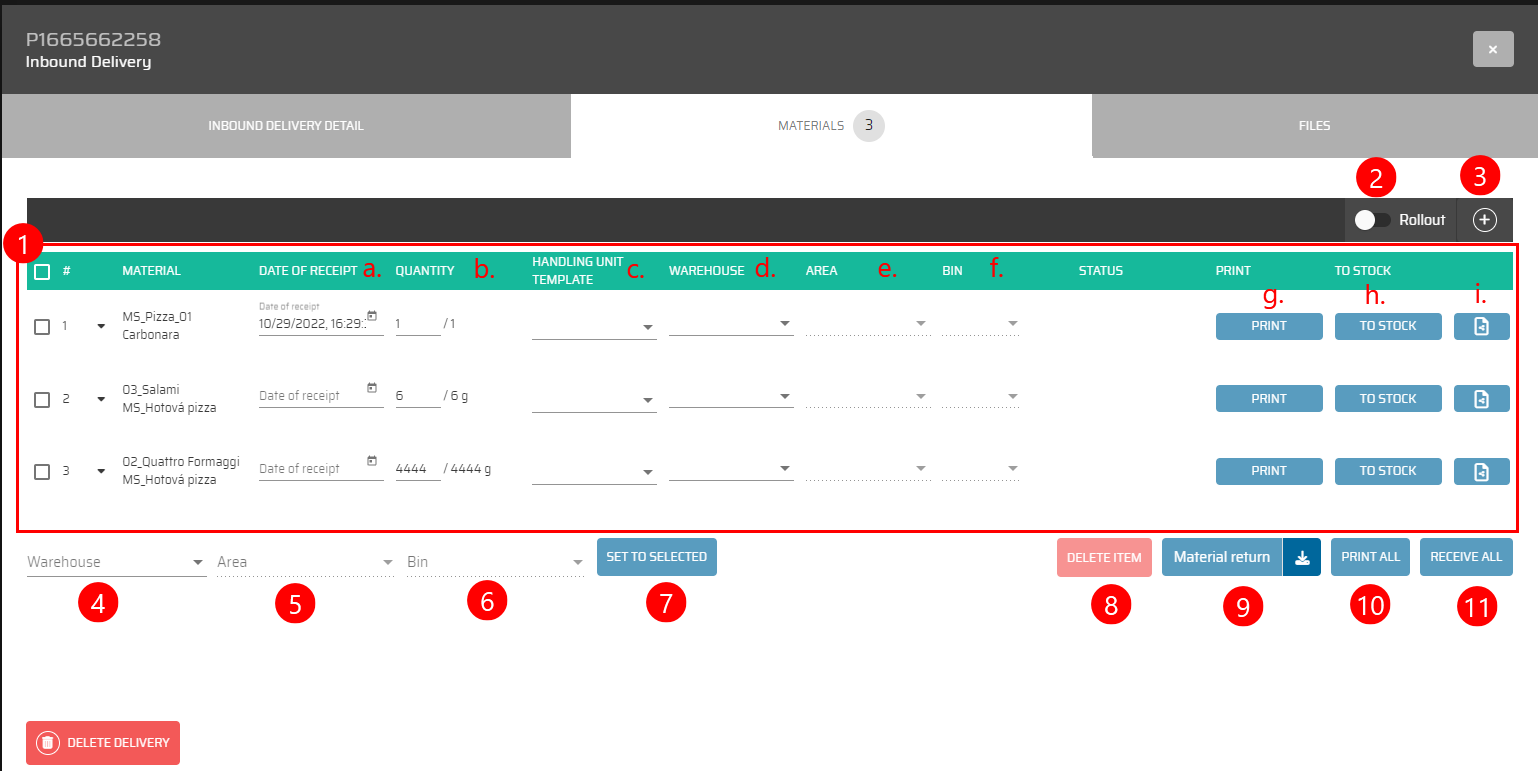Tick checkbox for row 2 03_Salami
The height and width of the screenshot is (771, 1538).
click(x=42, y=399)
